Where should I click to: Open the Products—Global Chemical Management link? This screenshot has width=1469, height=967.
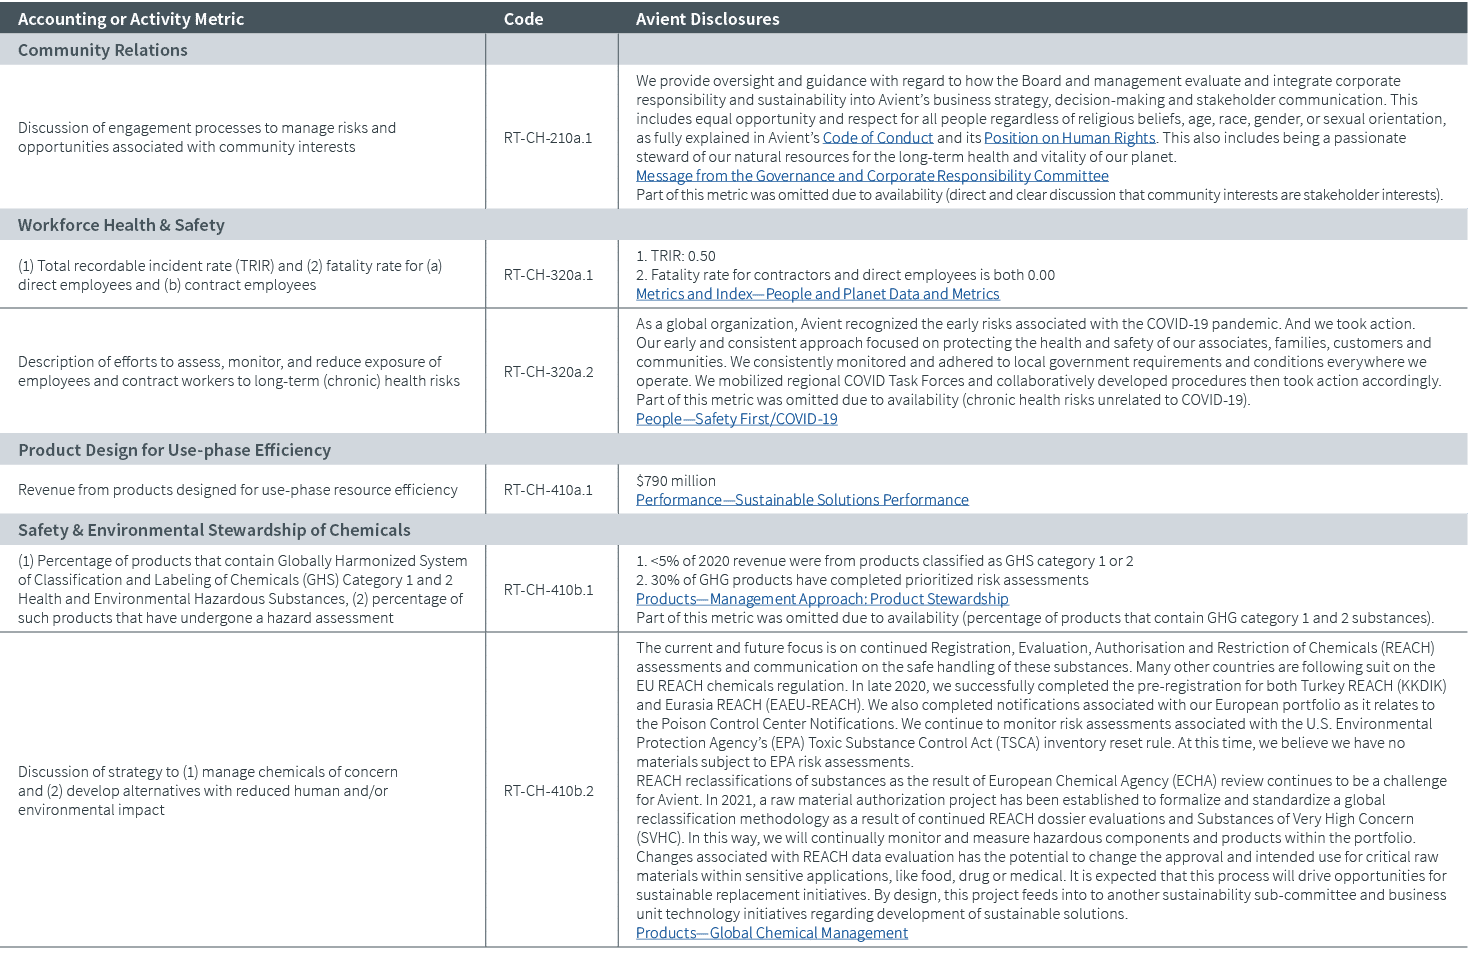(x=771, y=932)
